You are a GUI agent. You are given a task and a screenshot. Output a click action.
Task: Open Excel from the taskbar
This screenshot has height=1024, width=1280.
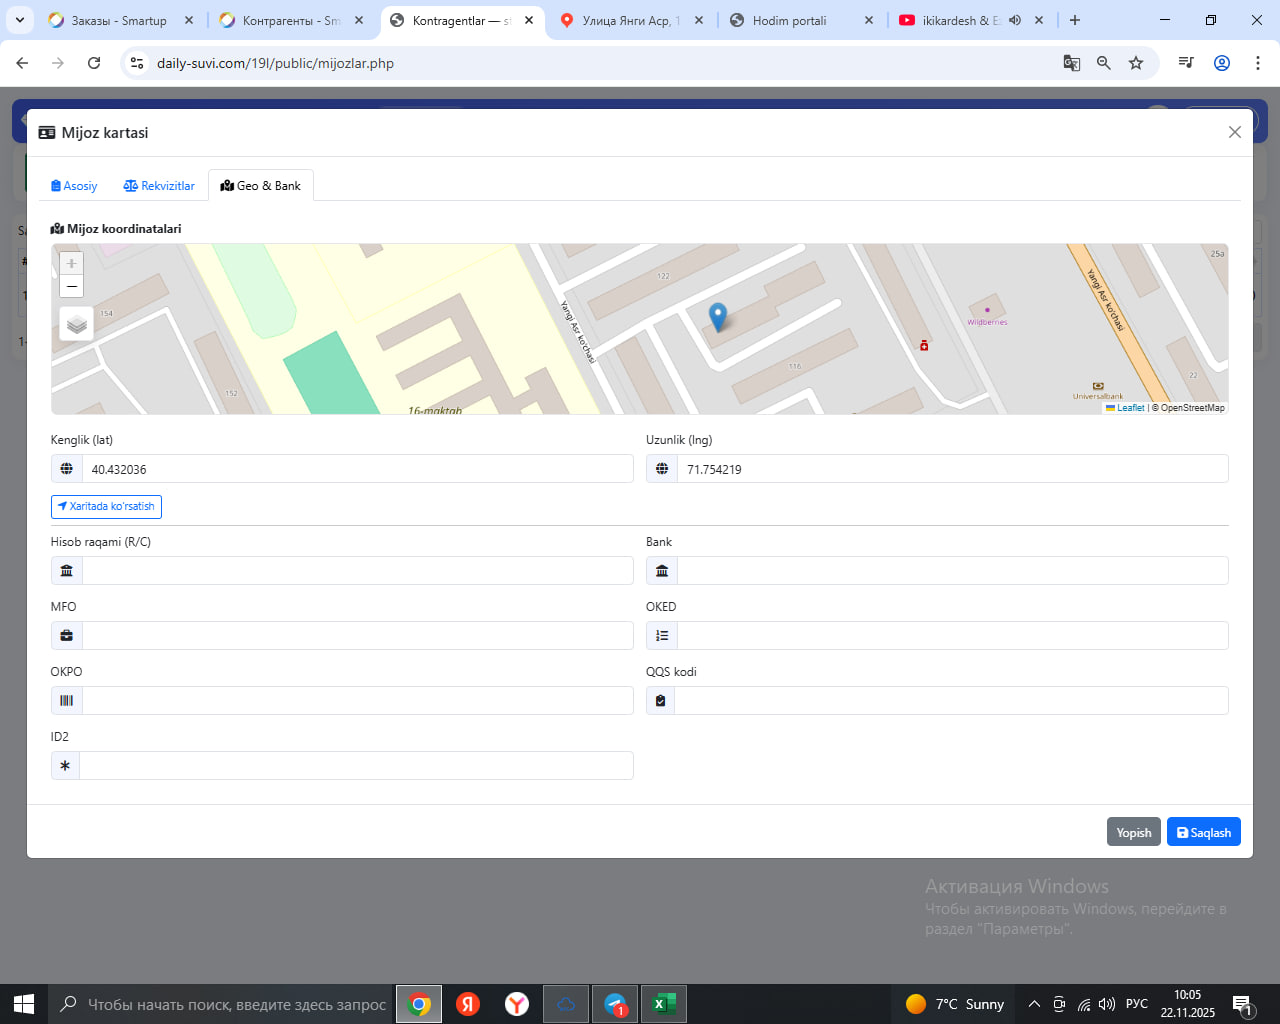click(x=662, y=1004)
